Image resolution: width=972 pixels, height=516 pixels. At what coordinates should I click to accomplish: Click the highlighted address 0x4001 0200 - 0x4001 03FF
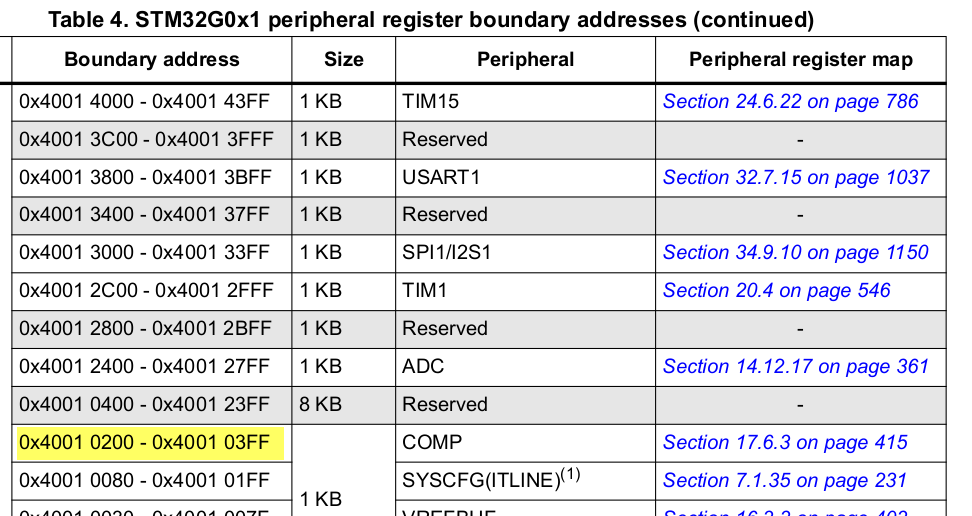[151, 443]
